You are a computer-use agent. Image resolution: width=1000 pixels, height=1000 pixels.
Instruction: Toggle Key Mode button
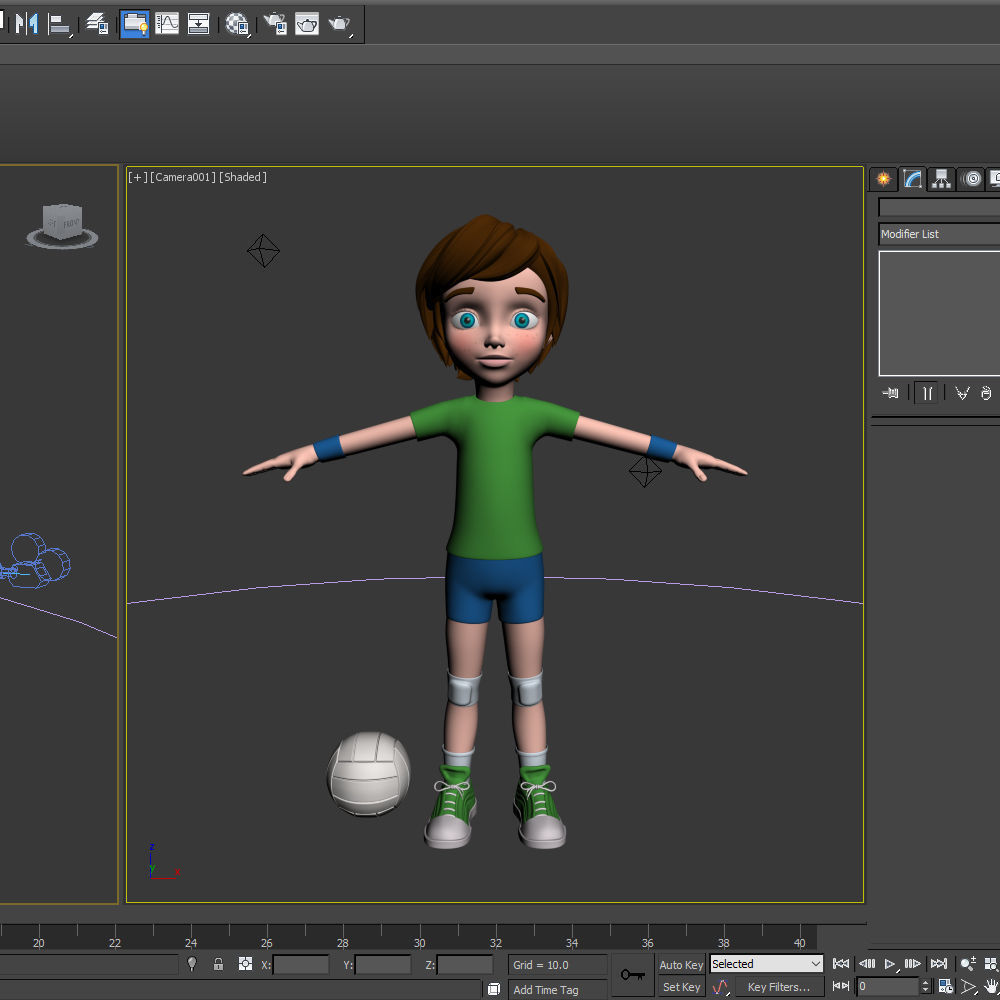841,986
